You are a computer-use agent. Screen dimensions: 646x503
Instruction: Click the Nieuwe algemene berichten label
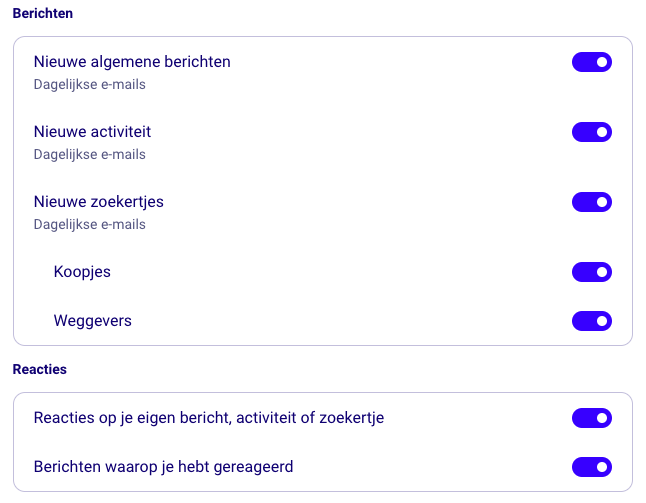click(132, 62)
